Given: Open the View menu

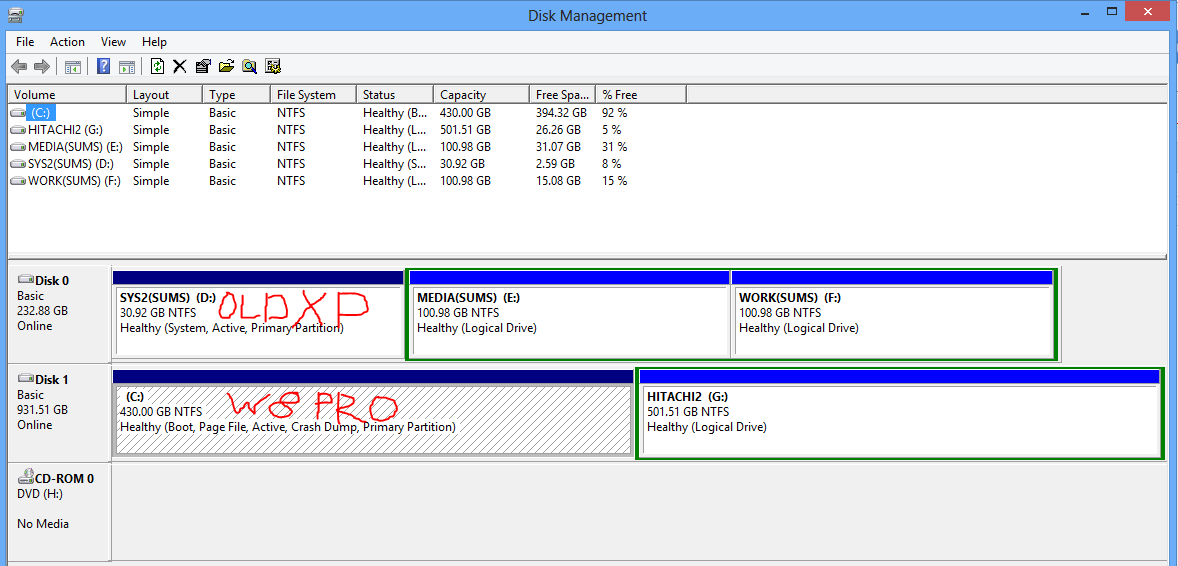Looking at the screenshot, I should (x=113, y=42).
